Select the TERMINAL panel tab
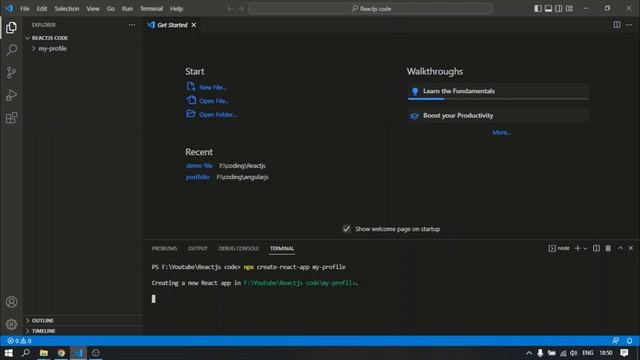The width and height of the screenshot is (640, 360). pos(282,248)
